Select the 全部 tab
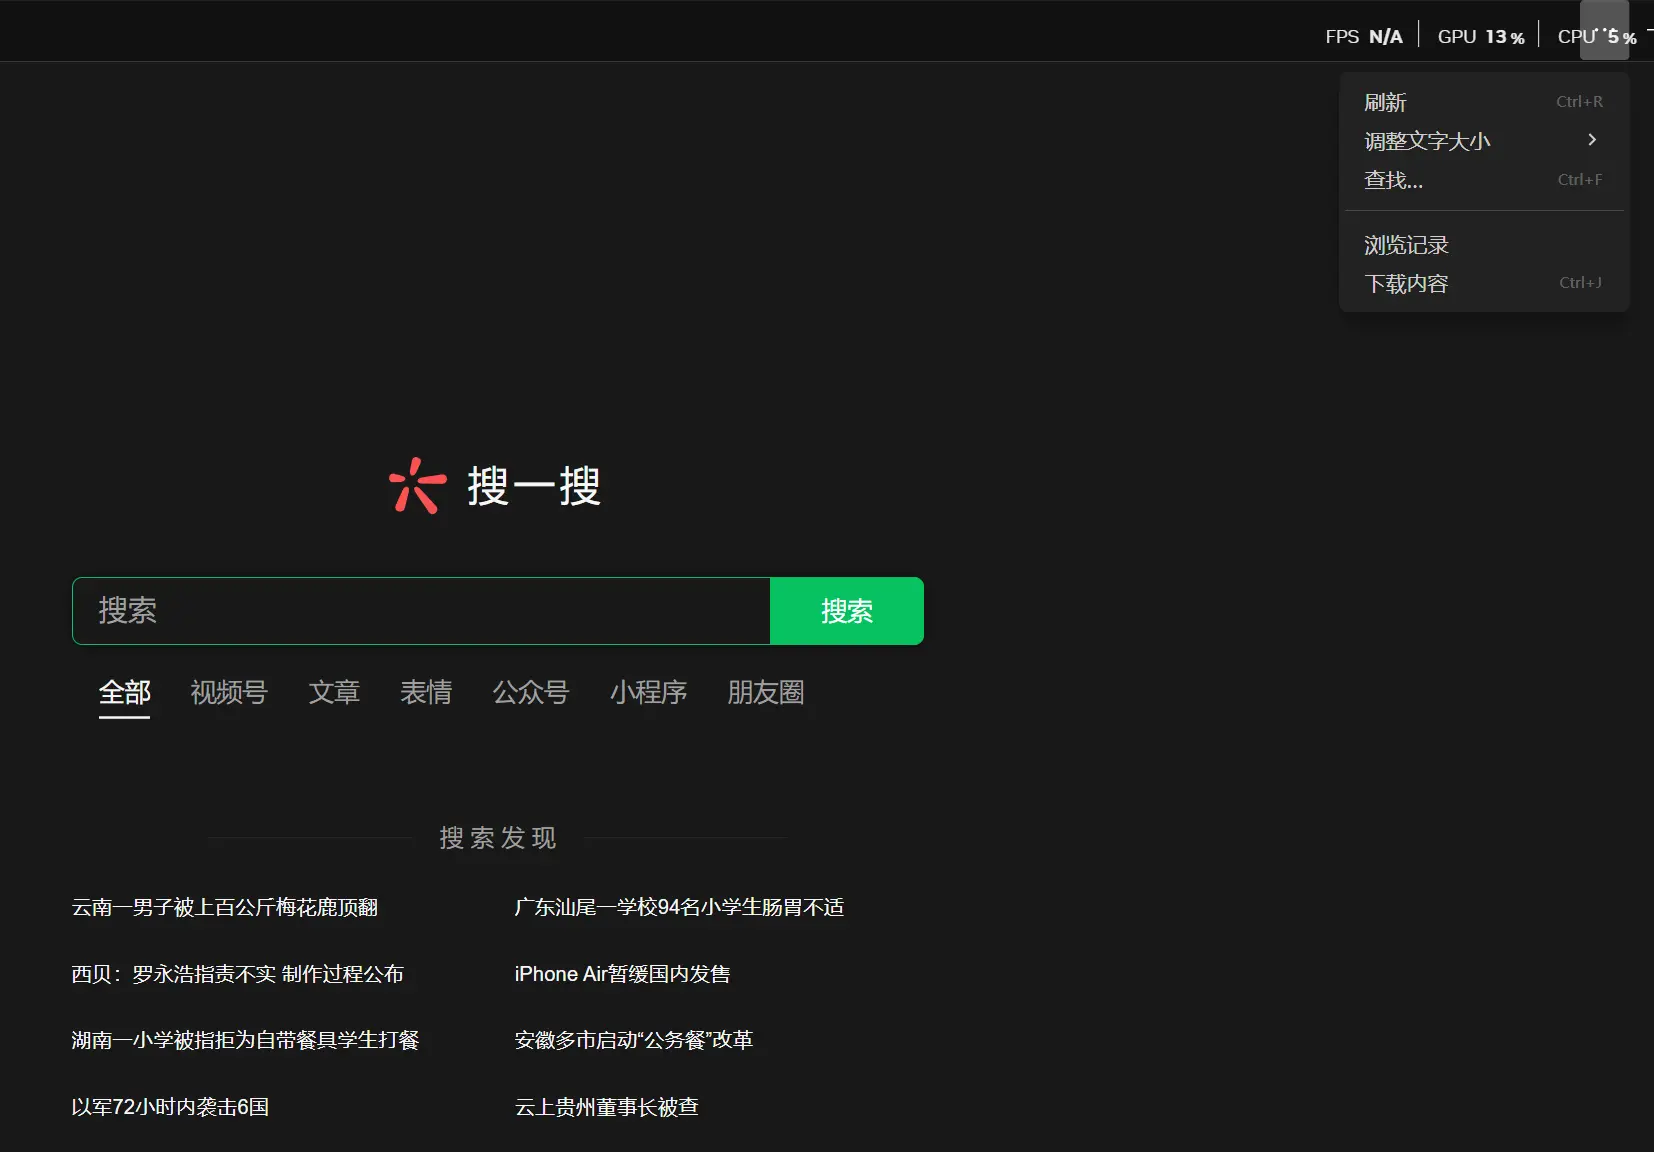1654x1152 pixels. [x=124, y=692]
